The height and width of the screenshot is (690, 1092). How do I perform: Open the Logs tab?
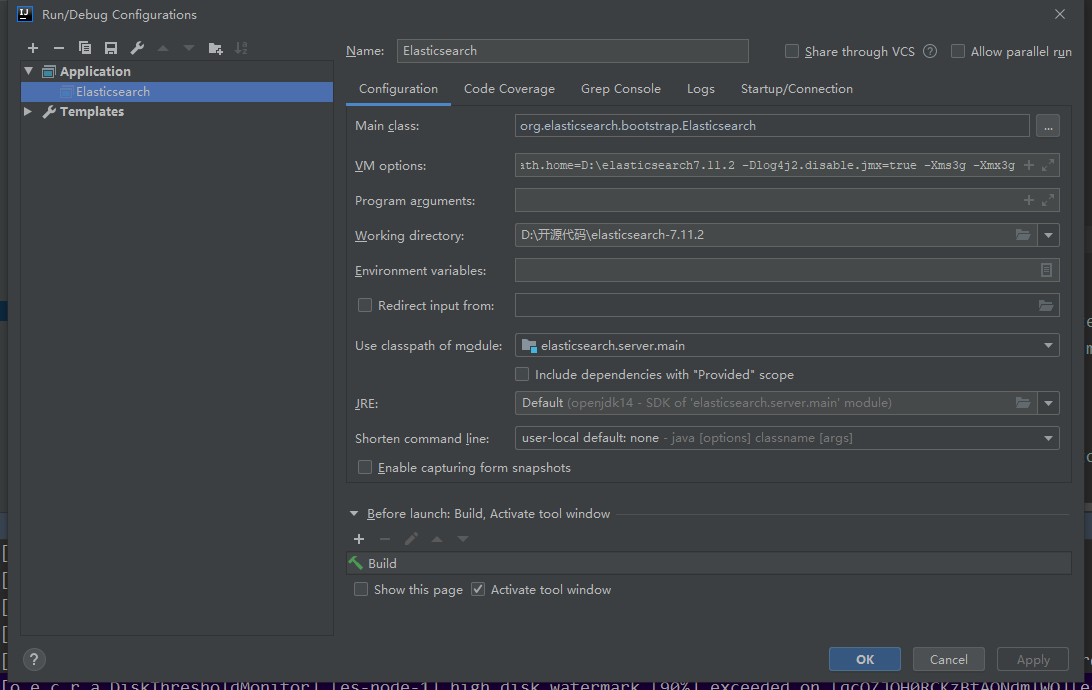(x=701, y=89)
